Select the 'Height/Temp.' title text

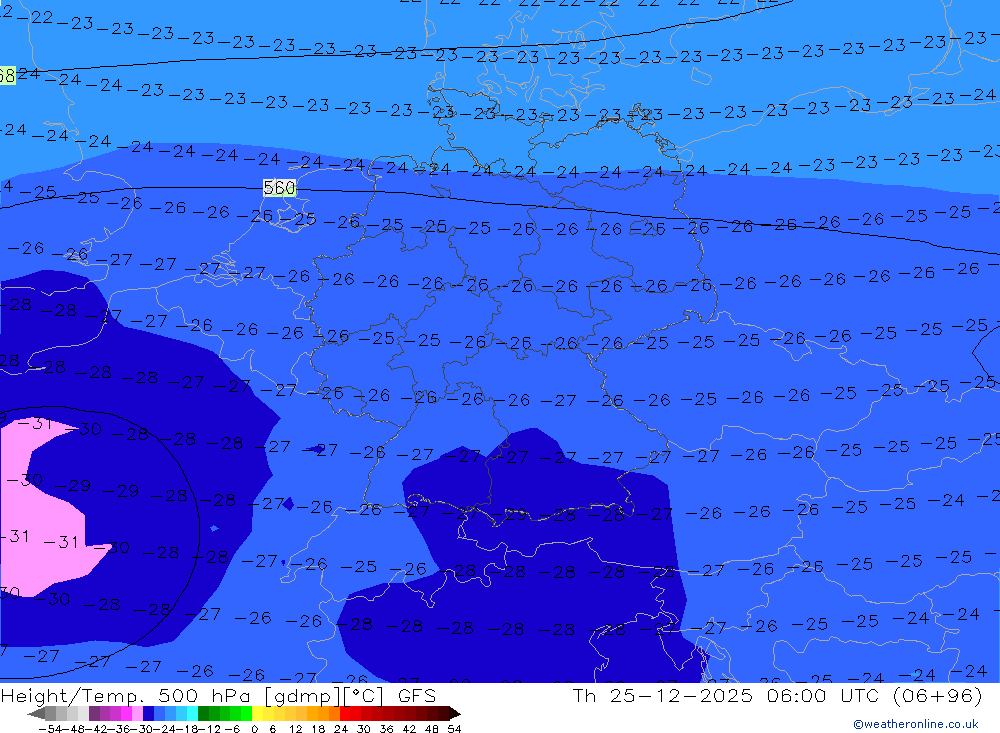pos(72,696)
